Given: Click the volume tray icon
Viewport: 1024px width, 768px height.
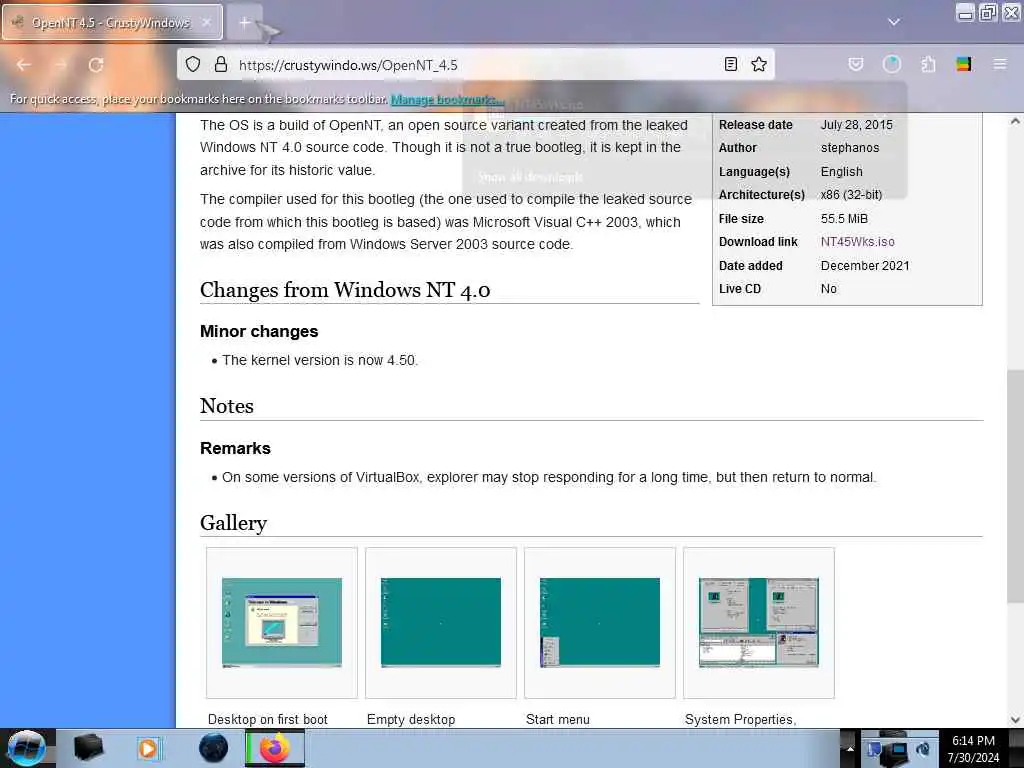Looking at the screenshot, I should pyautogui.click(x=923, y=750).
